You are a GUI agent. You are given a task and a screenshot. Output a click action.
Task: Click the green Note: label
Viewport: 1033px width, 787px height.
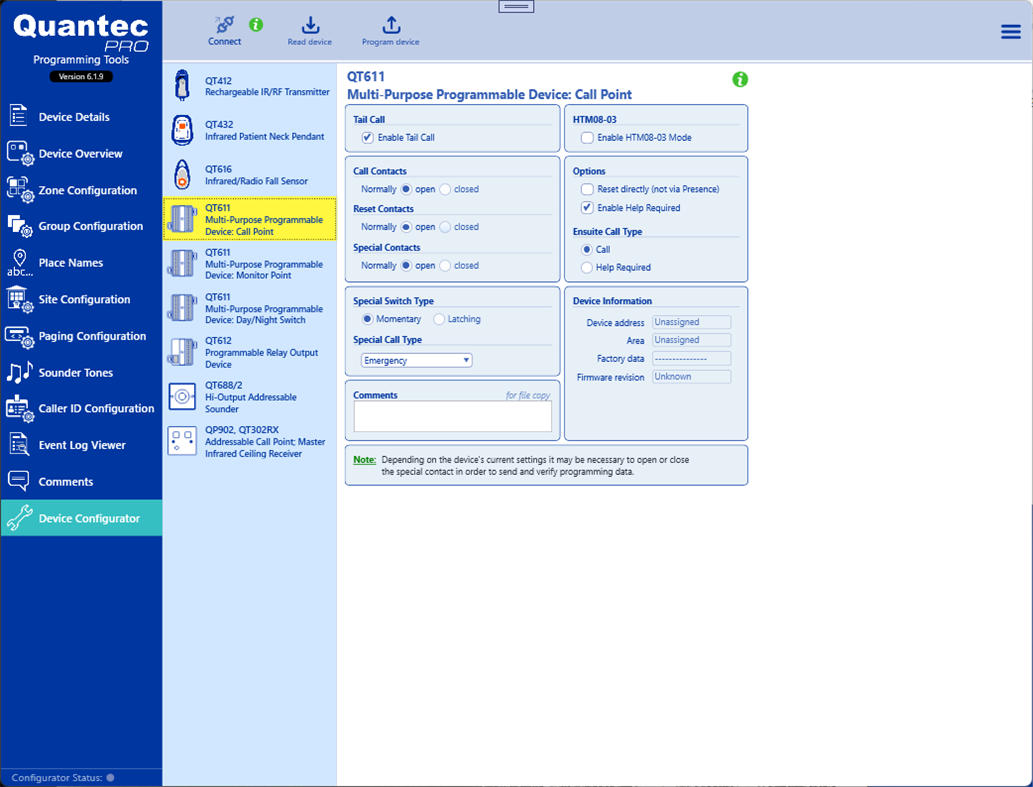tap(364, 460)
